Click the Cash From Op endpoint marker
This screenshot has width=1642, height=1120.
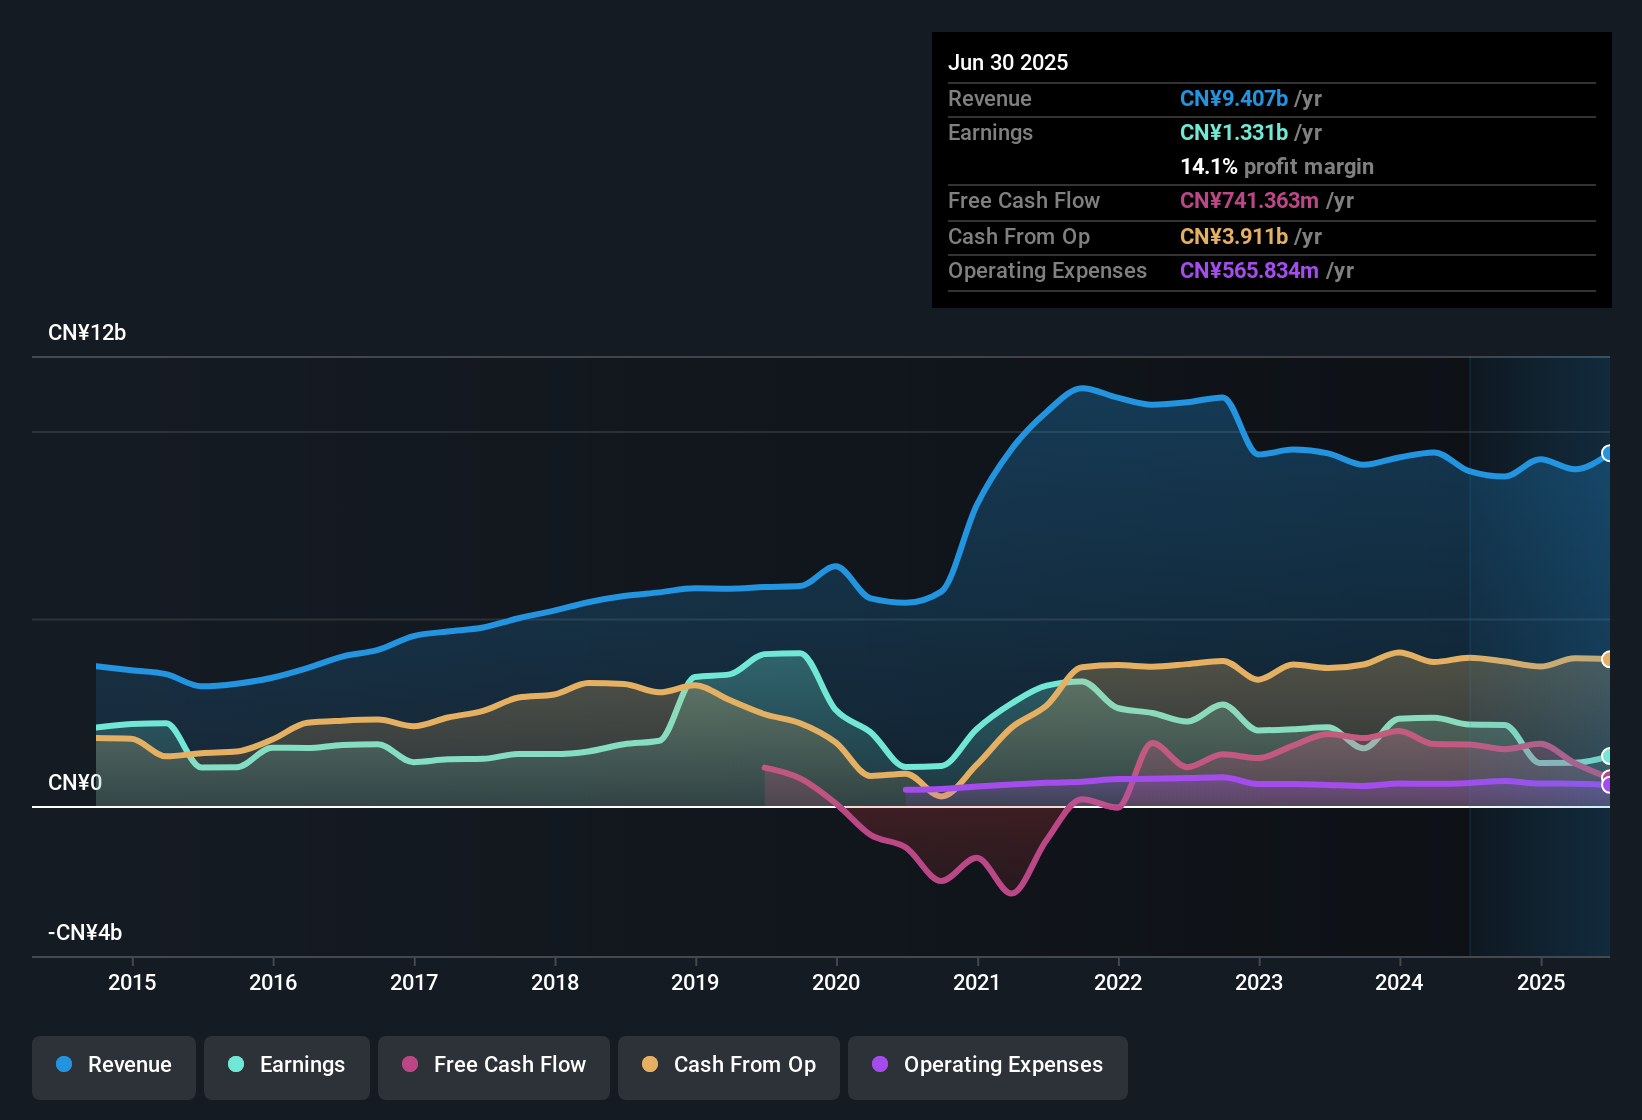1608,659
